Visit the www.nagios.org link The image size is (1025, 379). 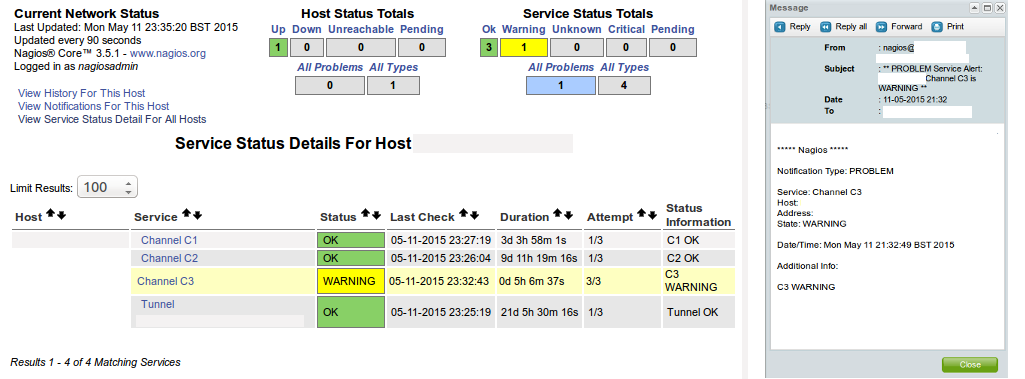pyautogui.click(x=168, y=54)
